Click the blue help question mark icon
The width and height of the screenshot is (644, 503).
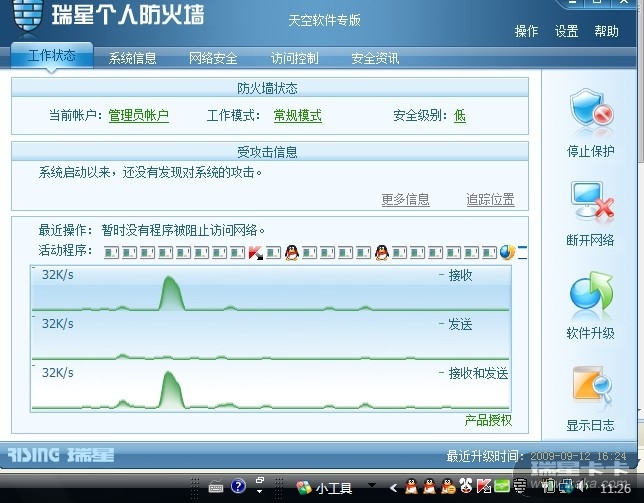tap(238, 487)
